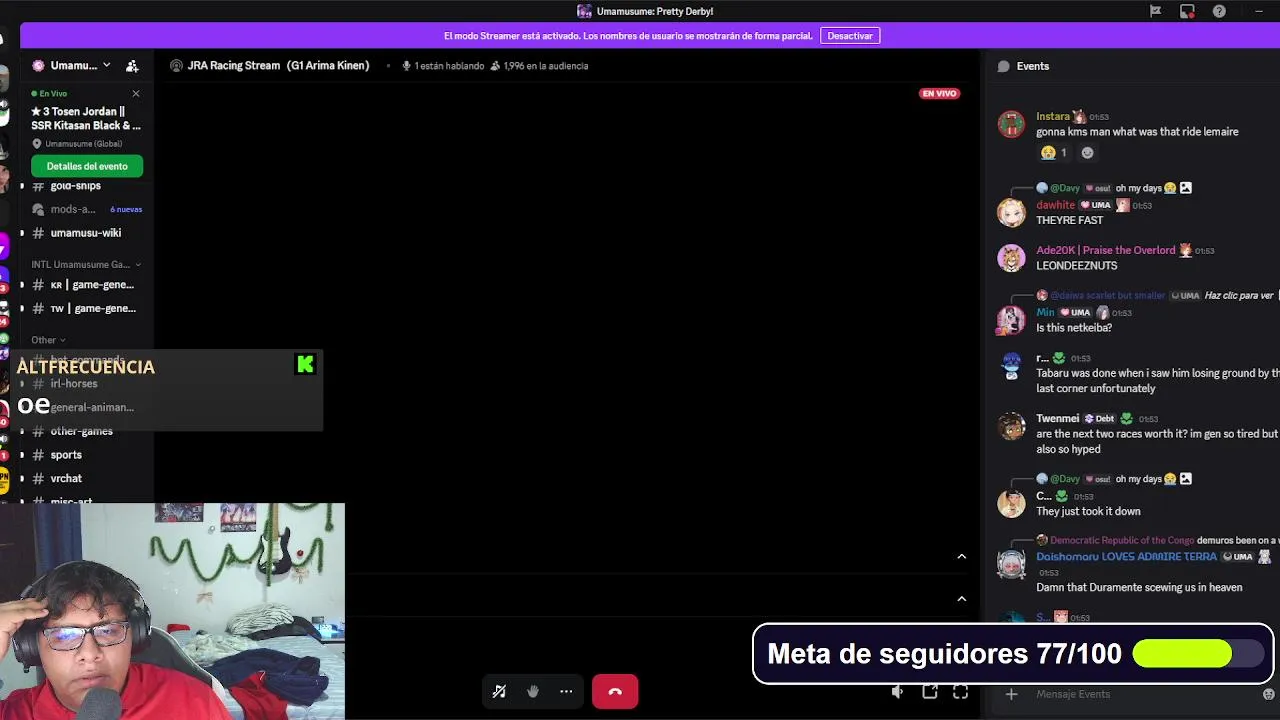Click username Ade20K | Praise the Overlord
1280x720 pixels.
[x=1105, y=250]
